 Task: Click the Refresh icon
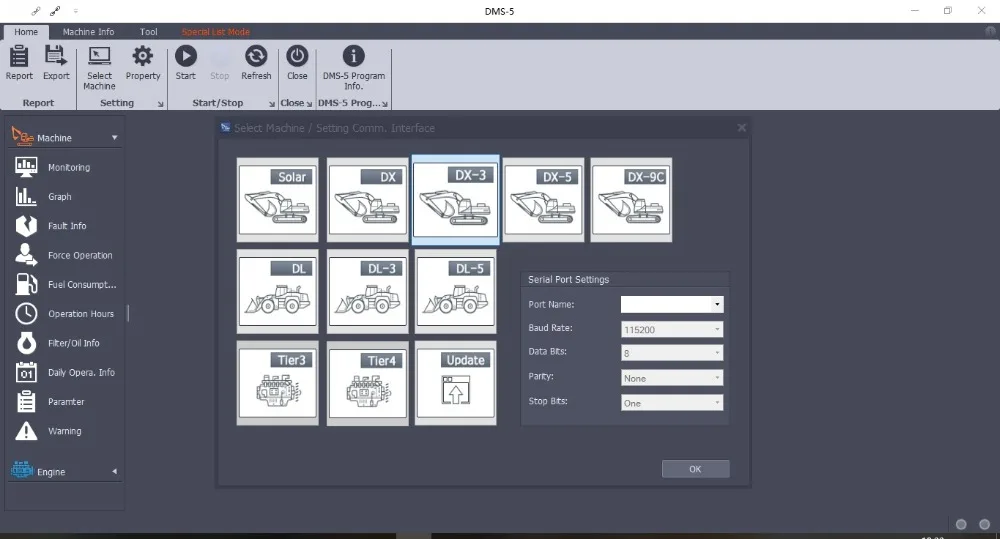click(x=256, y=62)
